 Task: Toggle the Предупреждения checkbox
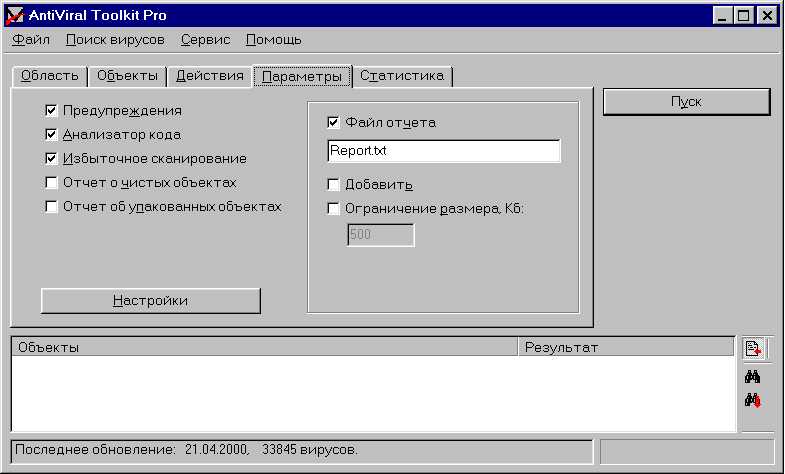click(x=51, y=110)
